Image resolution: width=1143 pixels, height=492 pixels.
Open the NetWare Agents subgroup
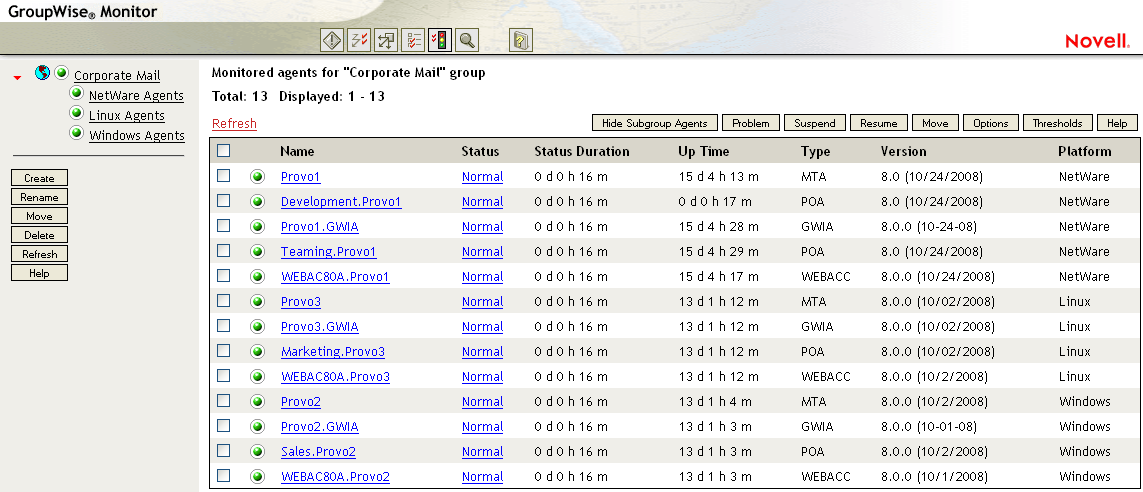(136, 95)
